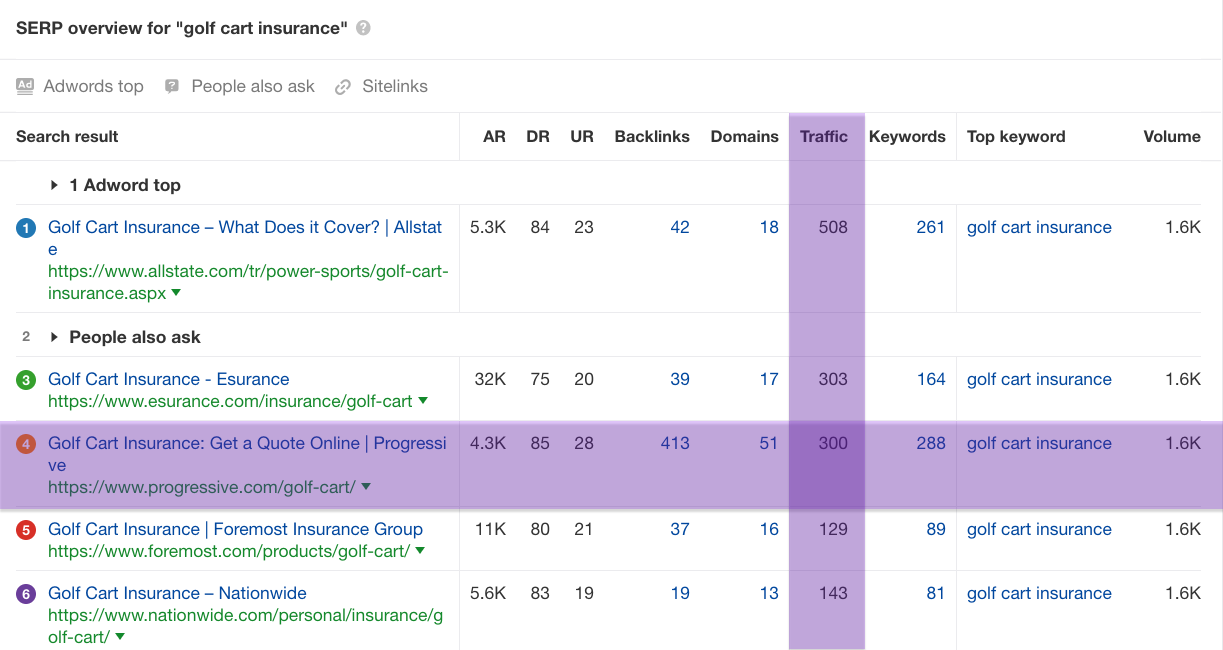1223x650 pixels.
Task: Open dropdown arrow next to Progressive URL
Action: 366,487
